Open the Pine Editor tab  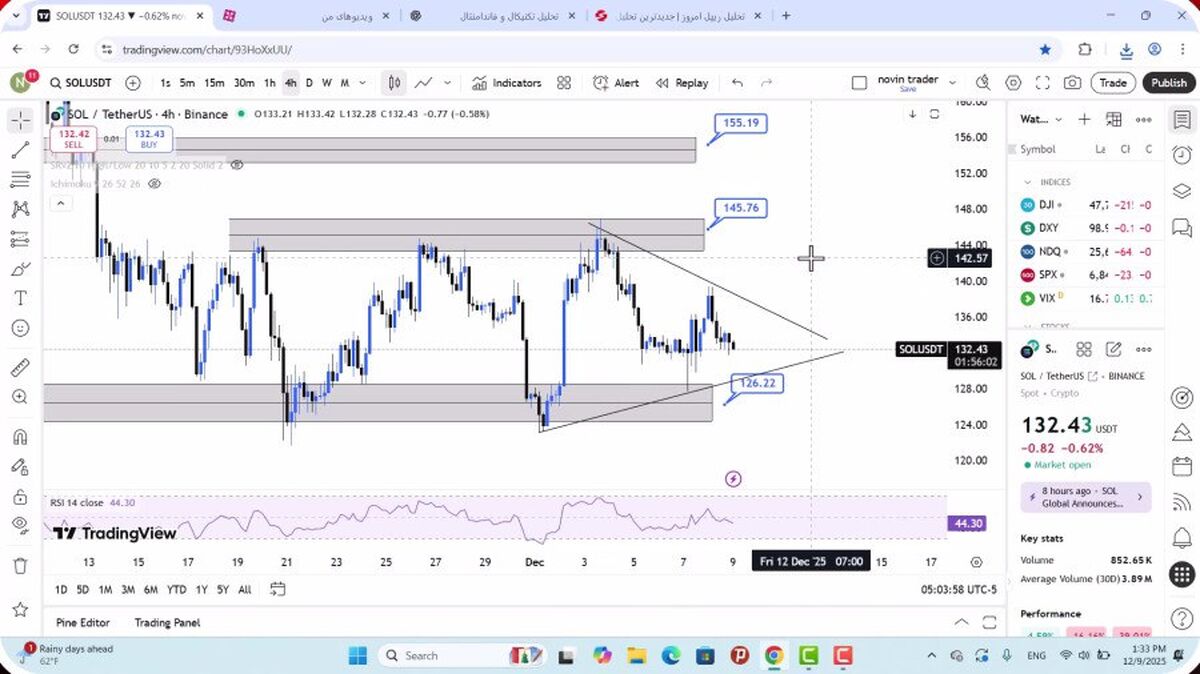point(83,622)
